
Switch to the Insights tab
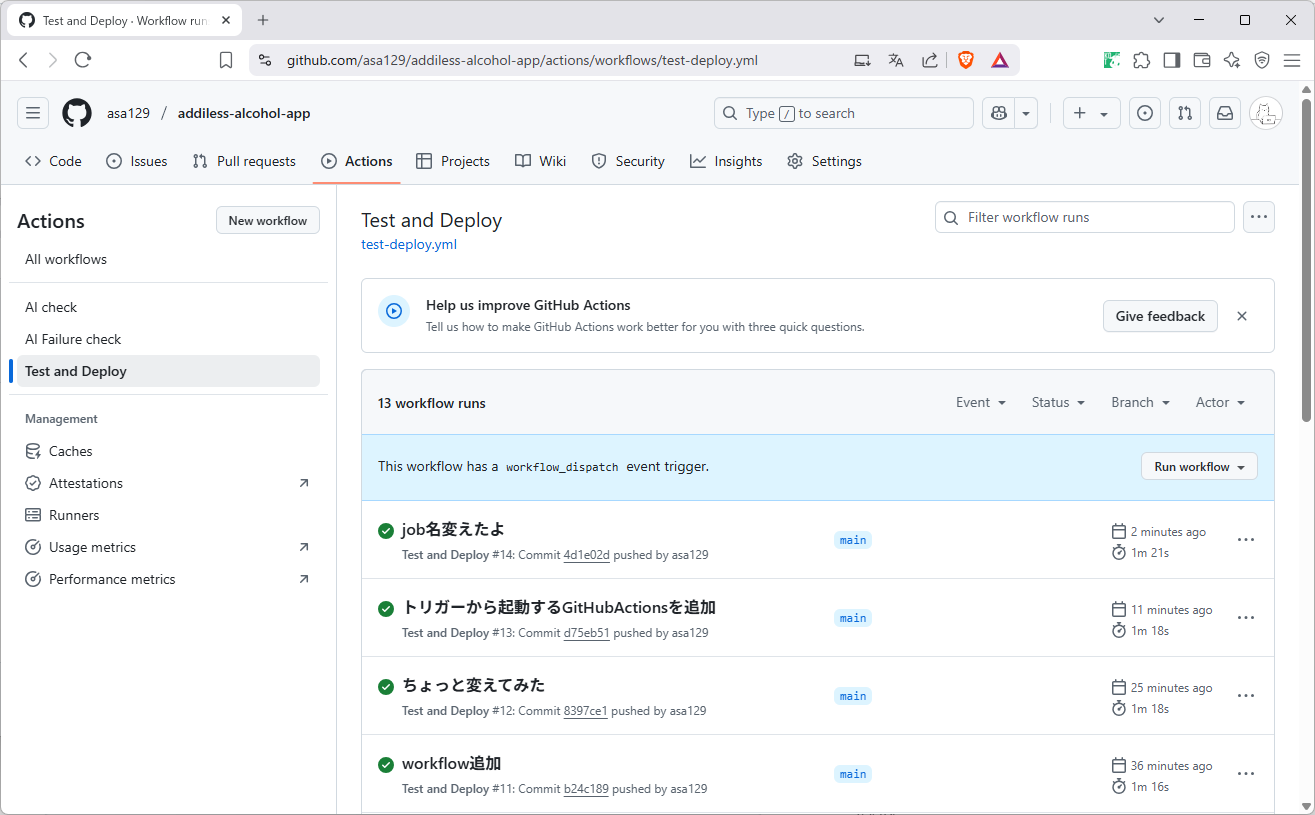point(726,161)
